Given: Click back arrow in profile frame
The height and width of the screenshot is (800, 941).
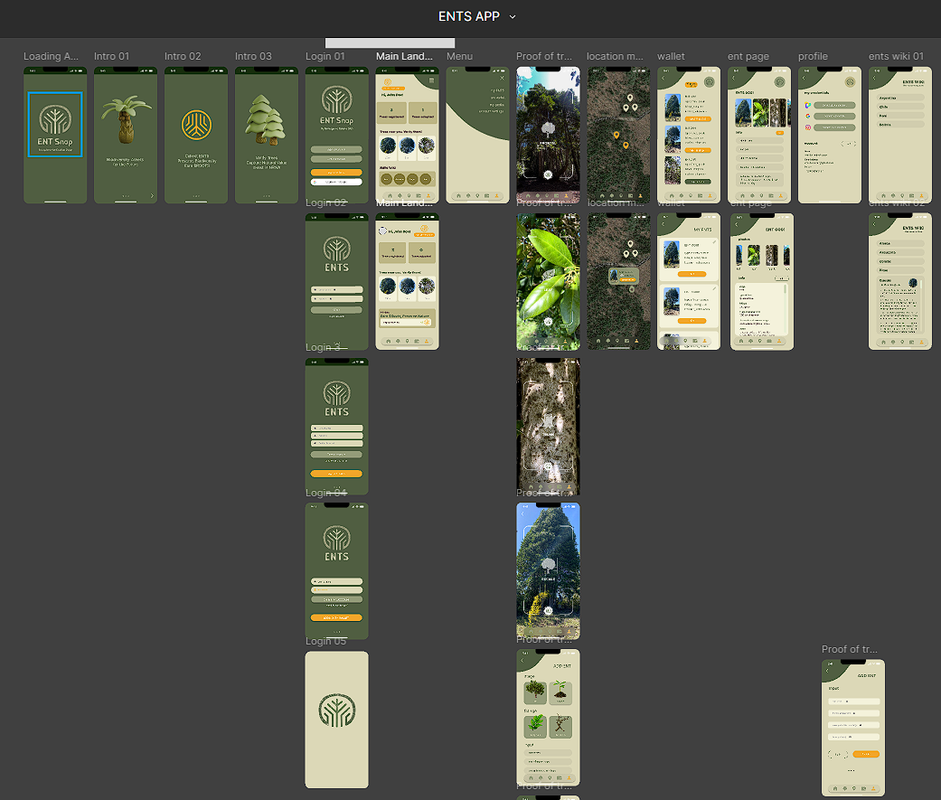Looking at the screenshot, I should (804, 78).
